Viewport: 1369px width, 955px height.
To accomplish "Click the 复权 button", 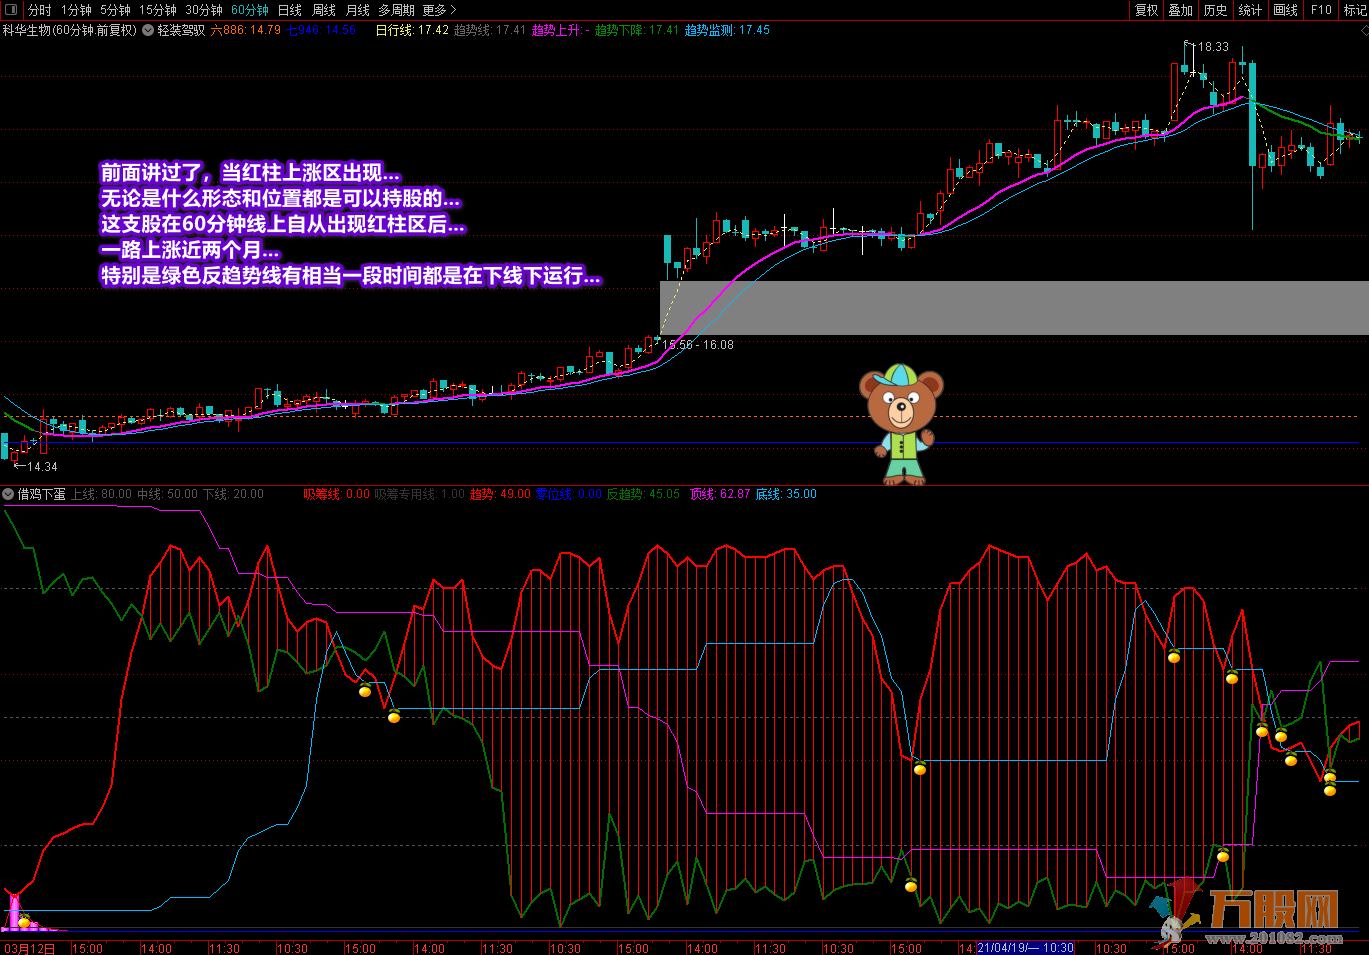I will tap(1146, 10).
